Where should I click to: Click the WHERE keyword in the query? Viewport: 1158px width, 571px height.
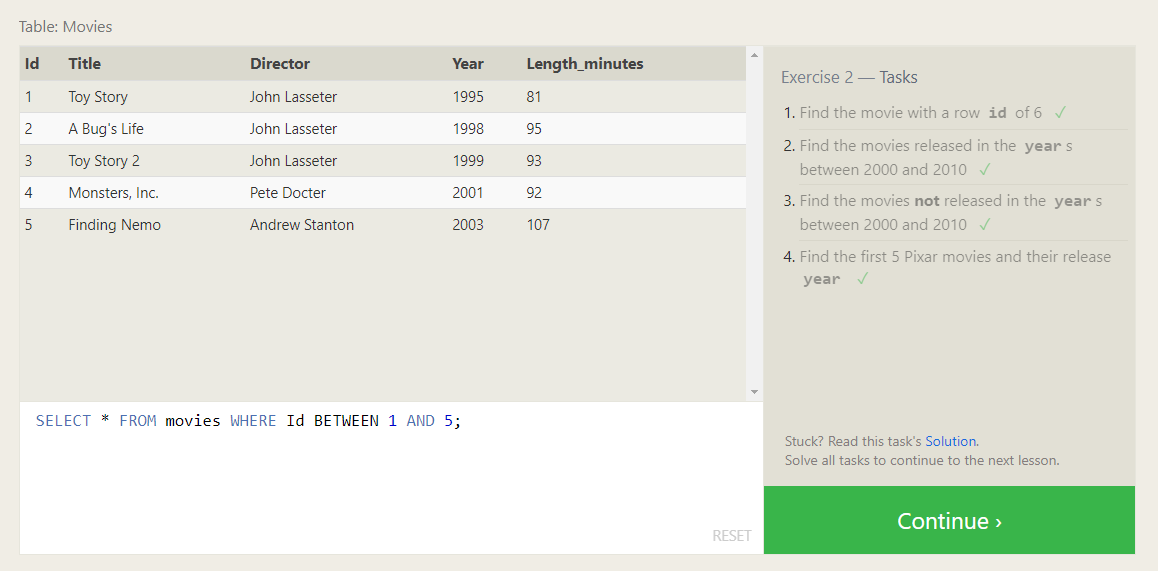tap(253, 421)
